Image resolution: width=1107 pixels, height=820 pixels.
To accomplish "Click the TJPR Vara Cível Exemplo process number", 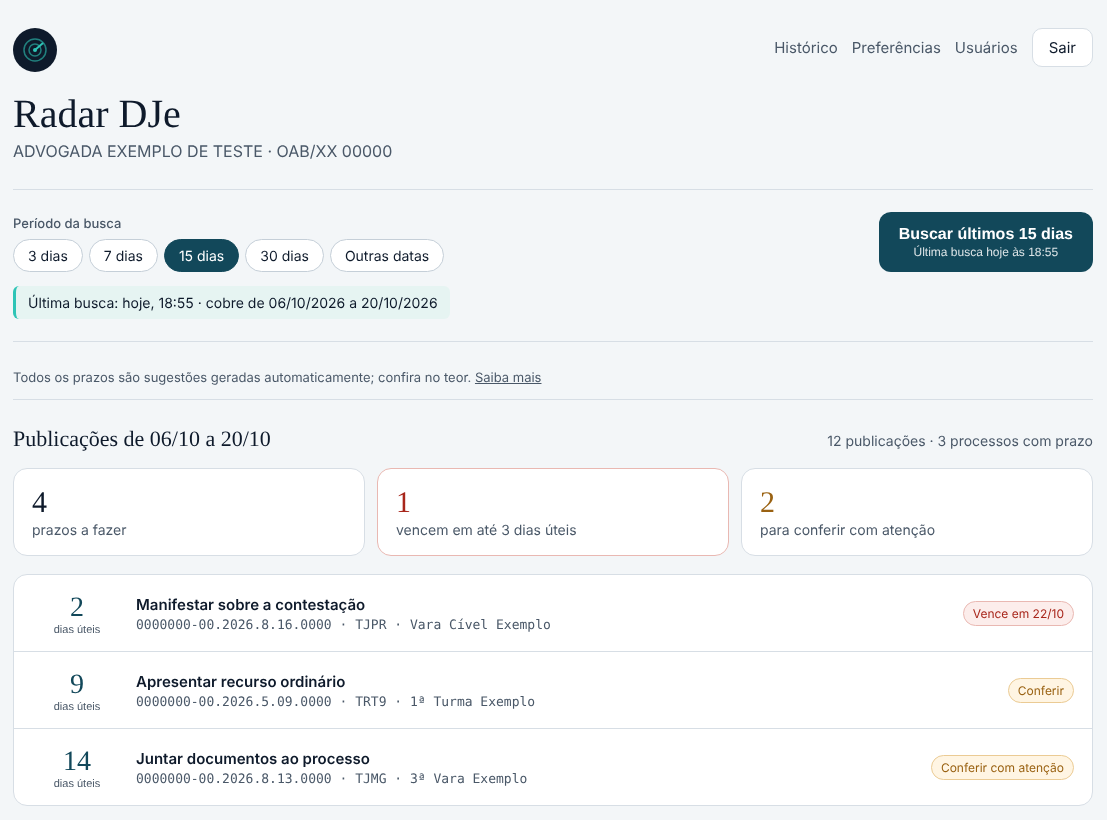I will (234, 624).
